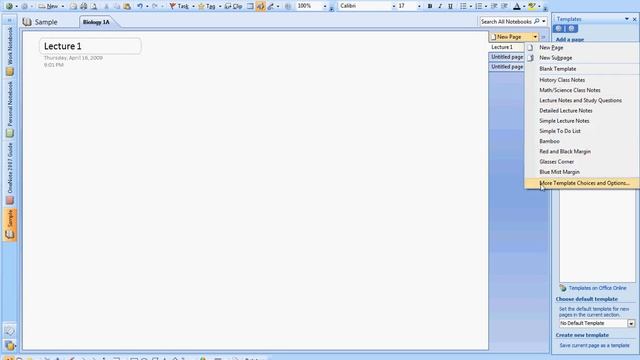Screen dimensions: 640x360
Task: Open the Highlight color dropdown arrow
Action: click(539, 6)
